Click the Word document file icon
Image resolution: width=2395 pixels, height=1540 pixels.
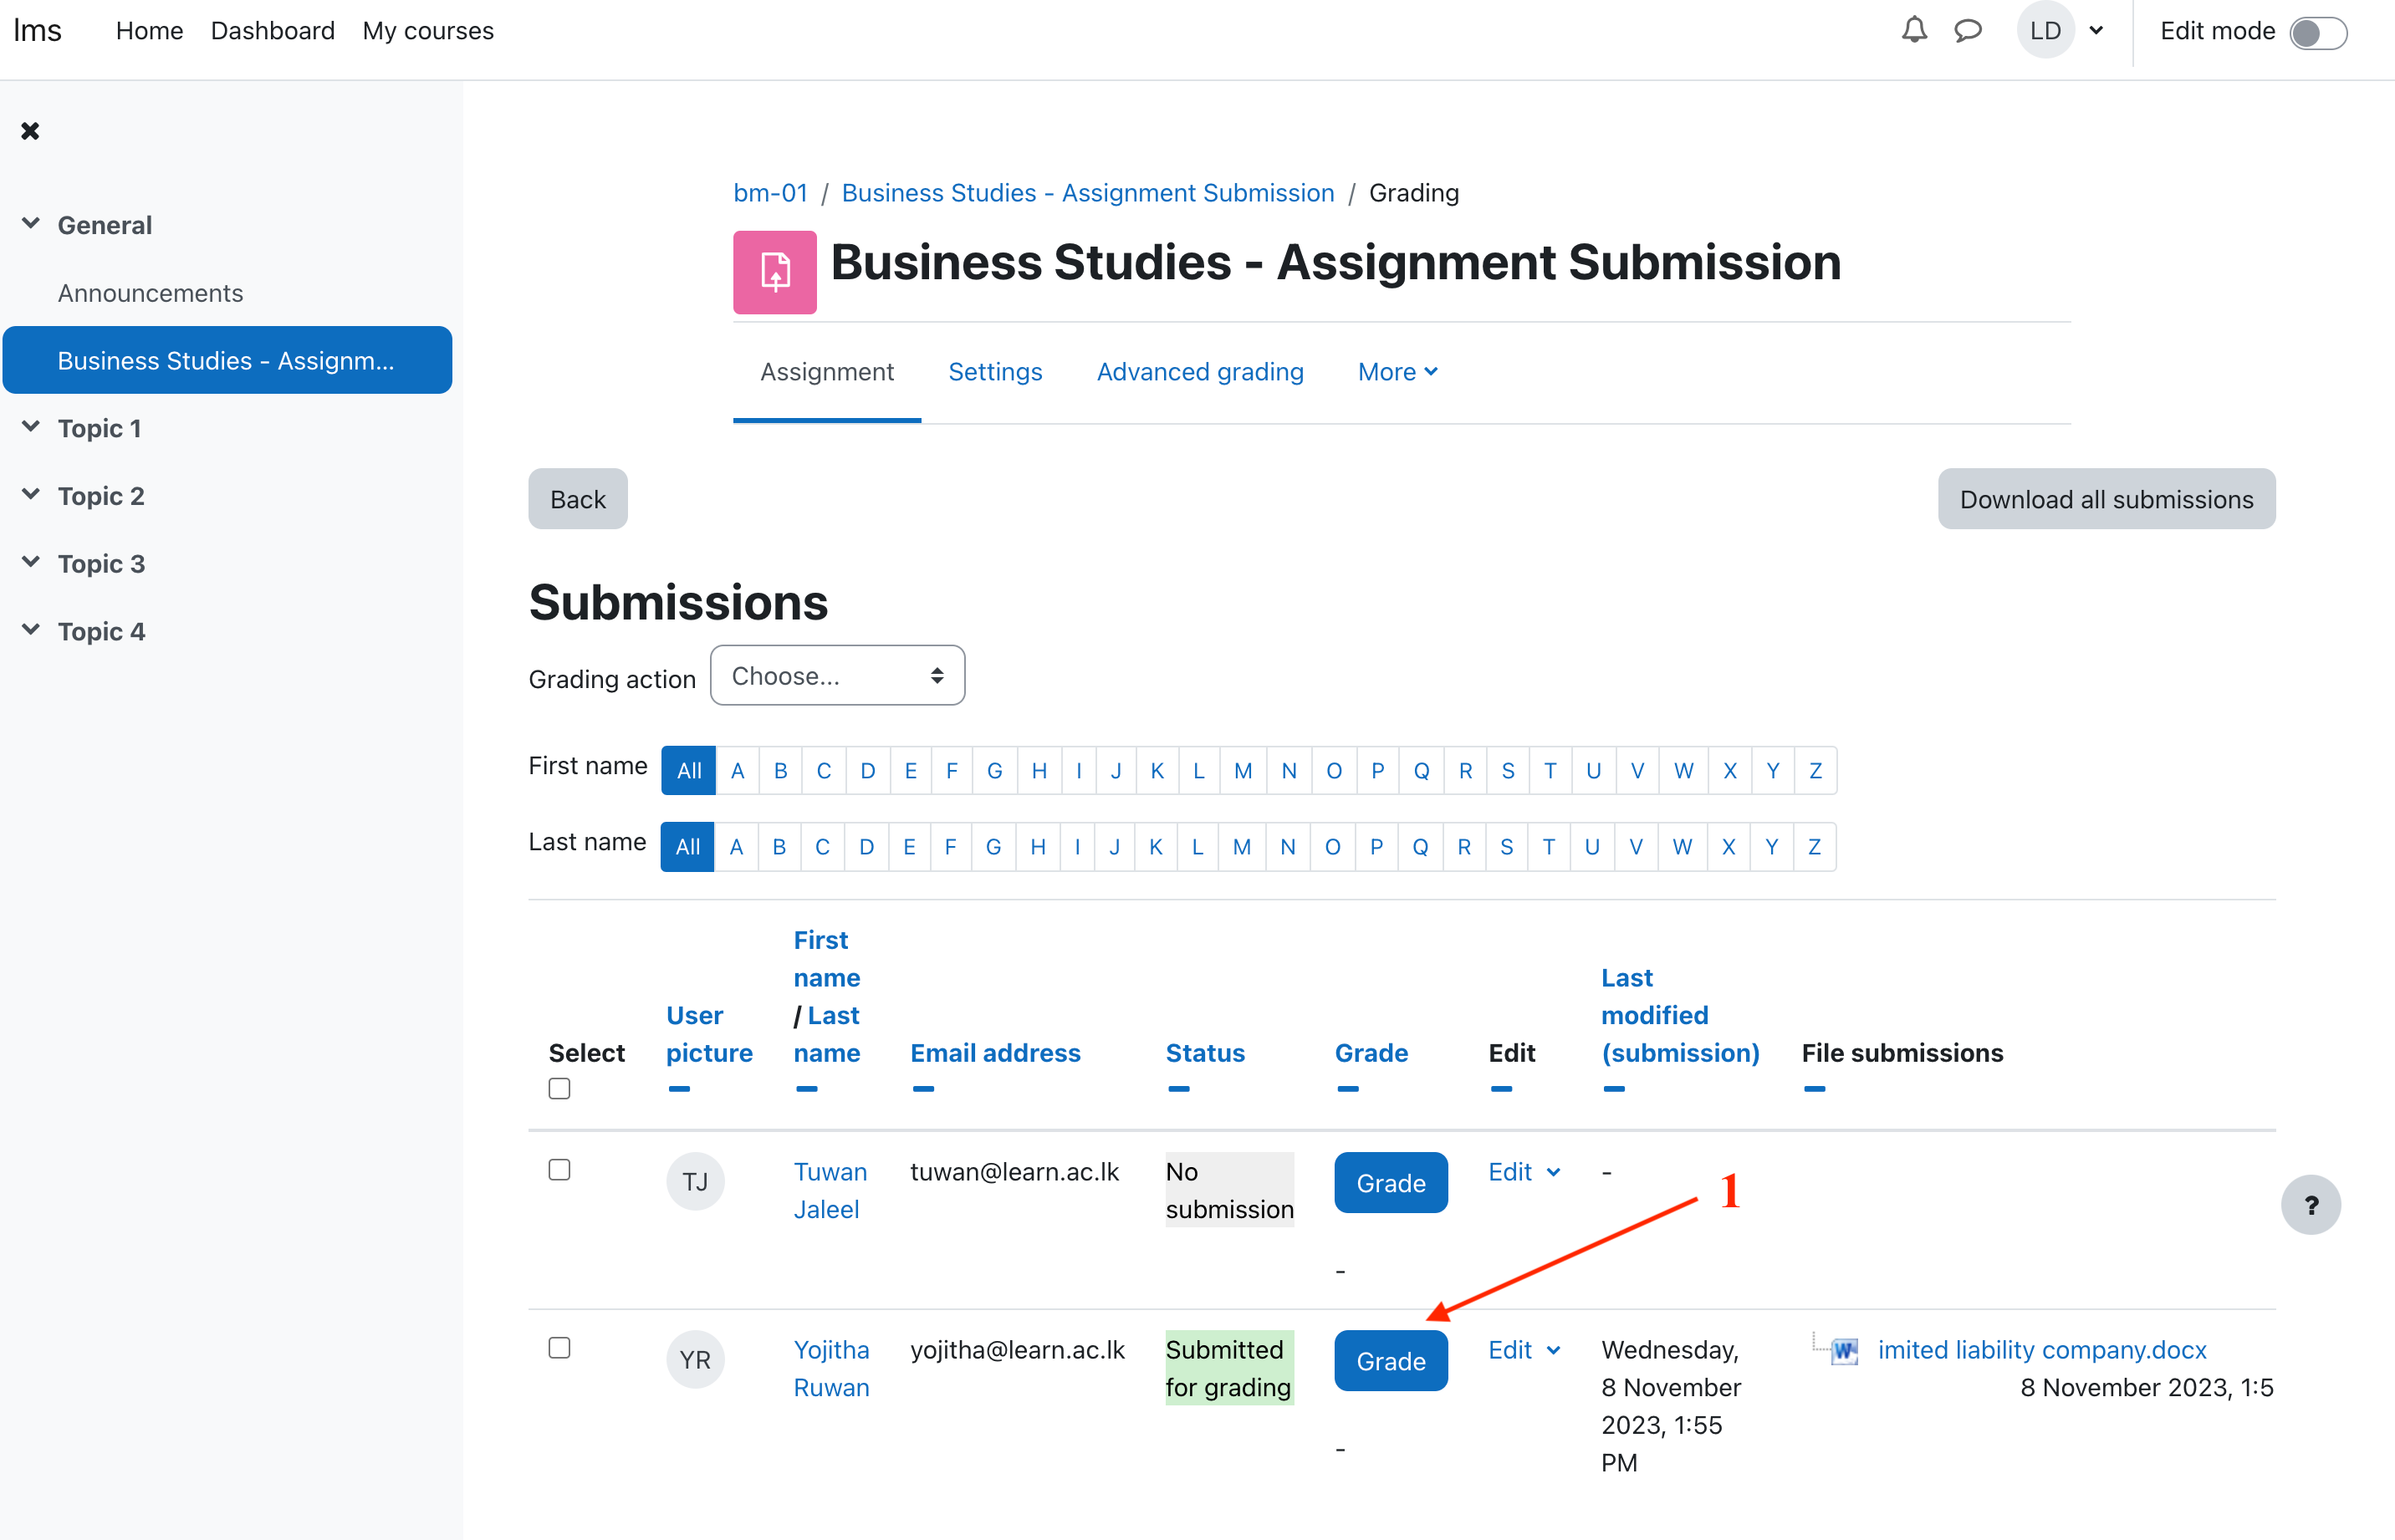click(1845, 1352)
